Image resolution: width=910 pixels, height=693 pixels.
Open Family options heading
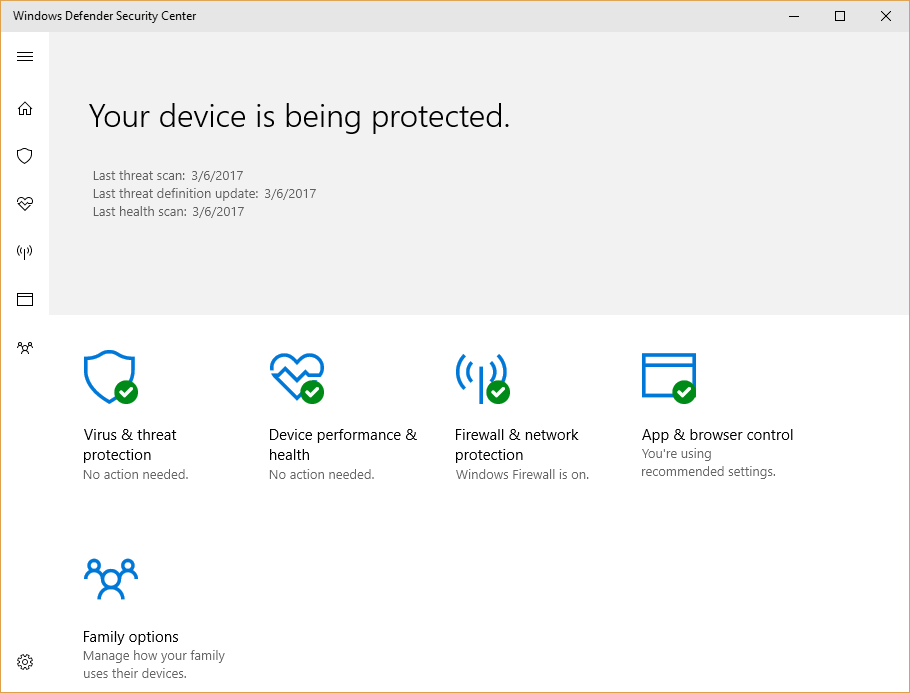pyautogui.click(x=131, y=637)
